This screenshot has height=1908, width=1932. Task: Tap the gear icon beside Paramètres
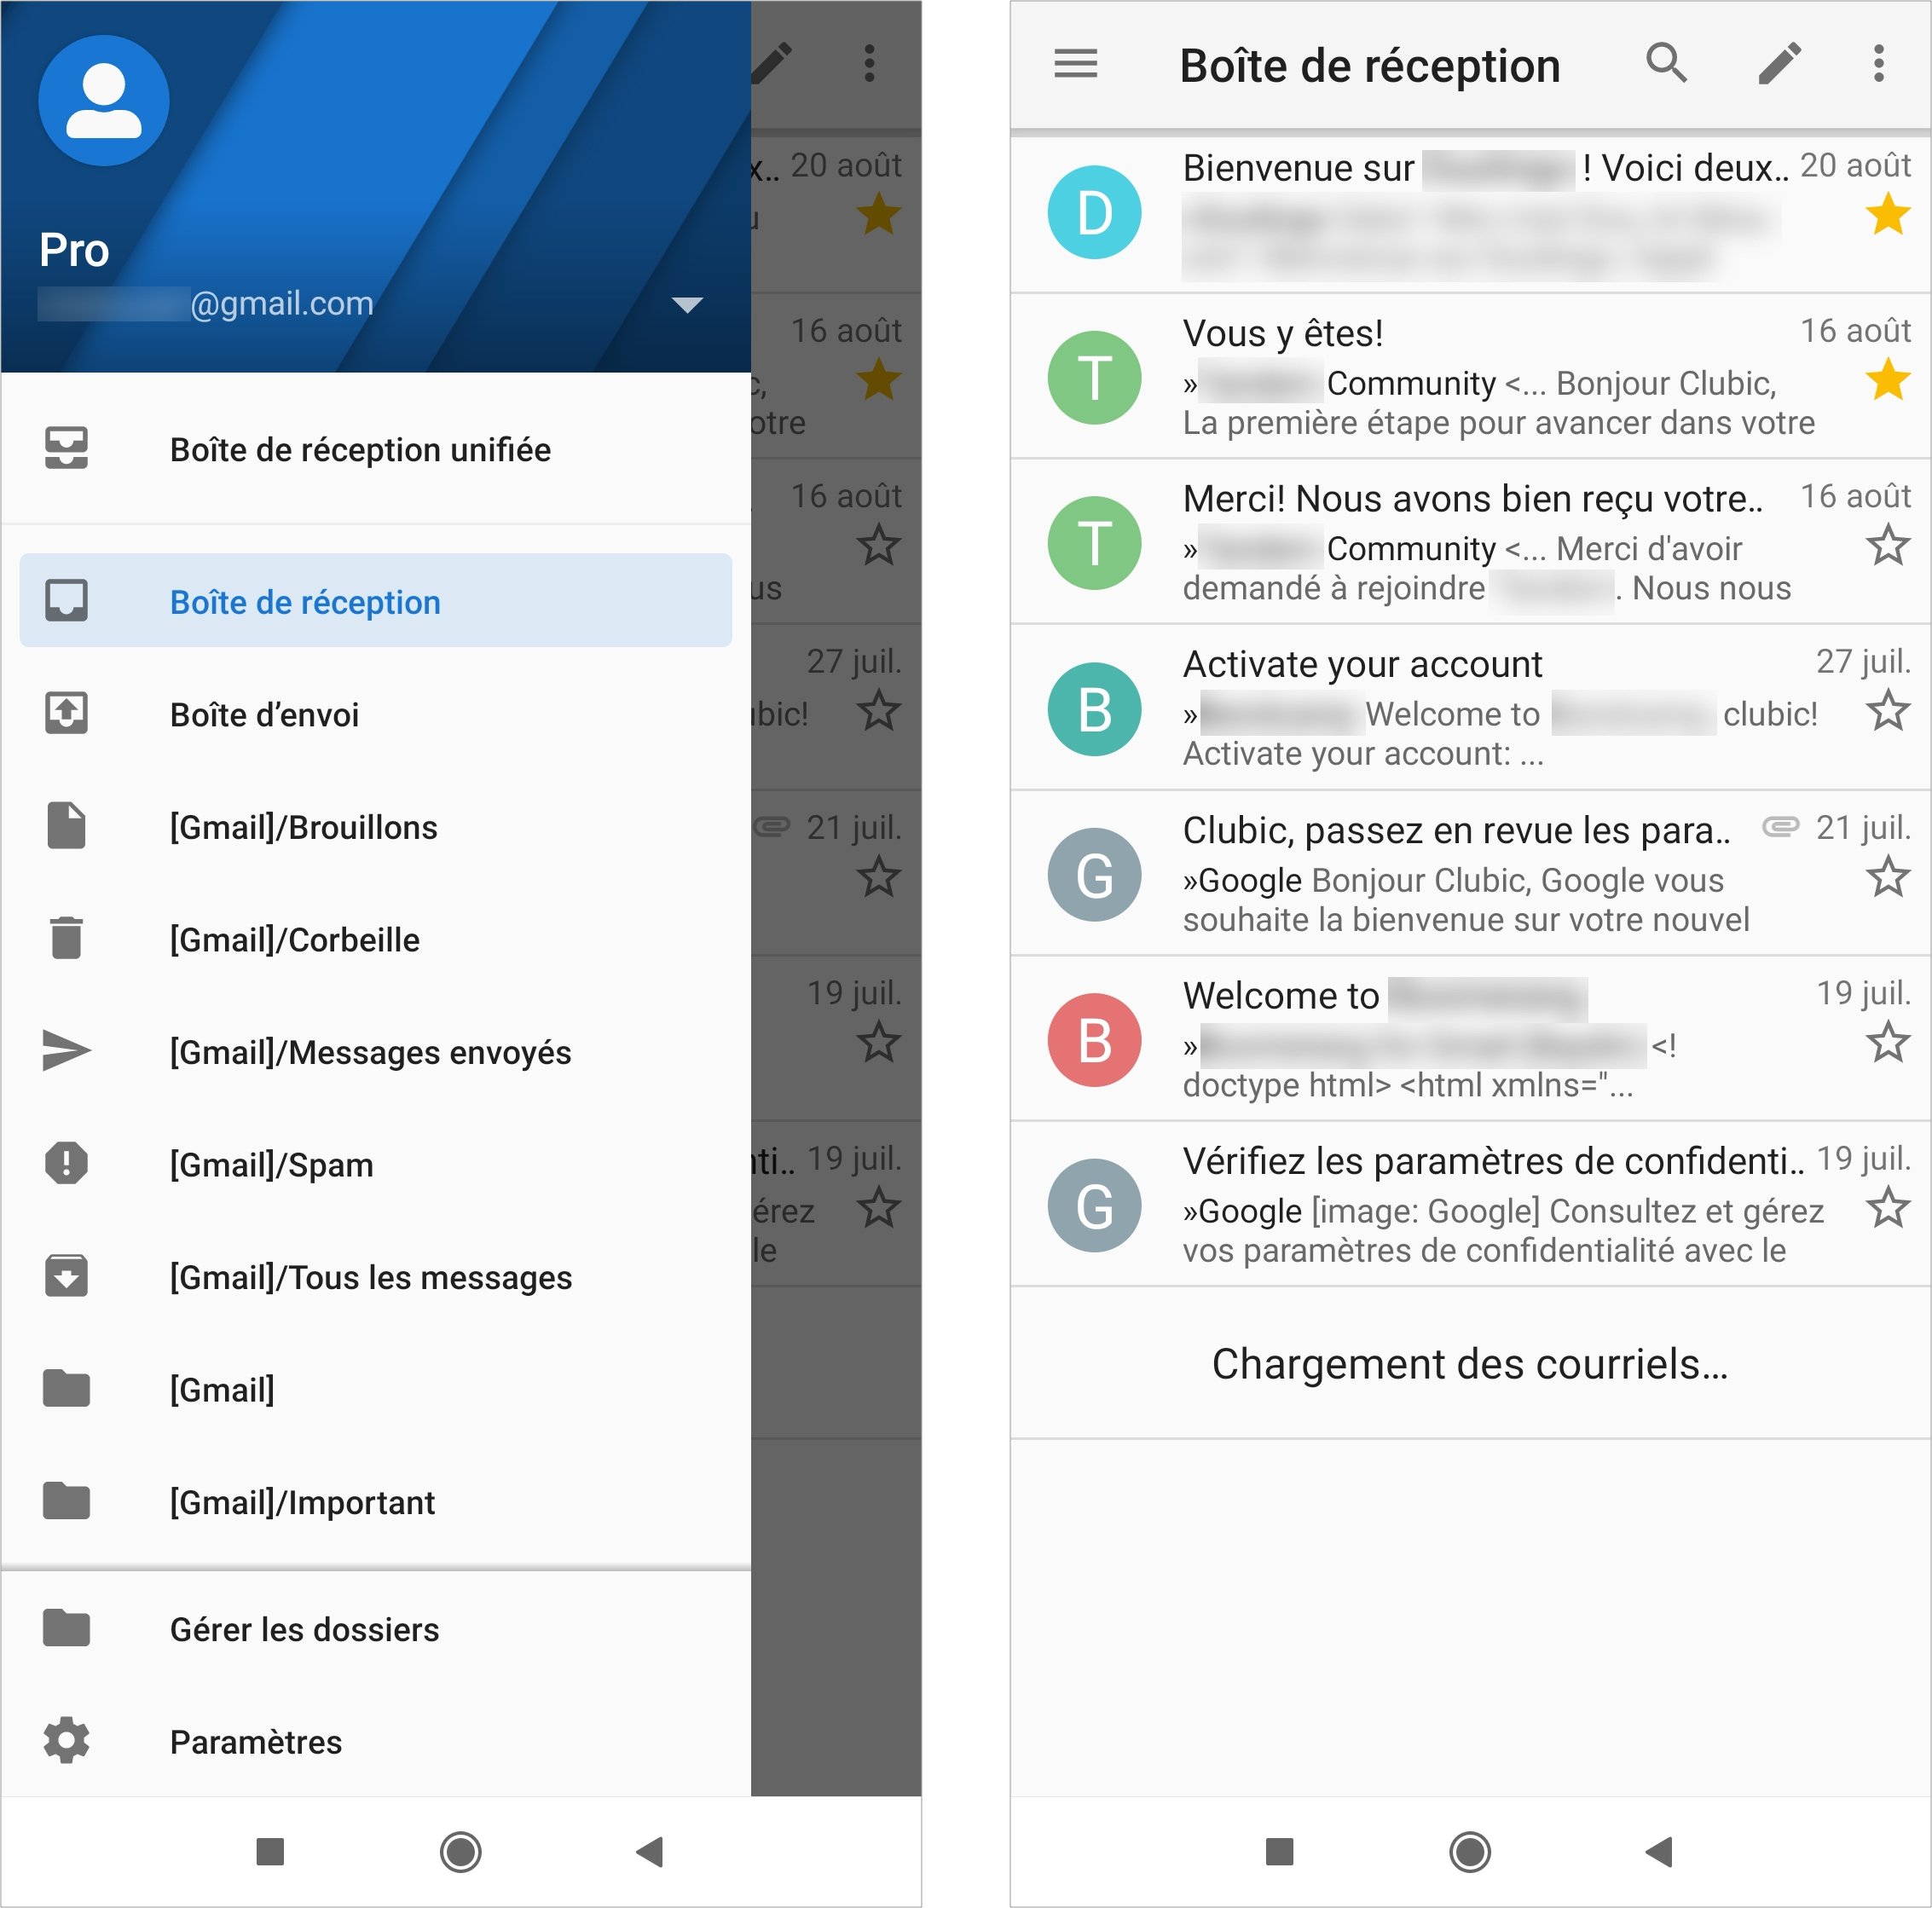tap(66, 1741)
